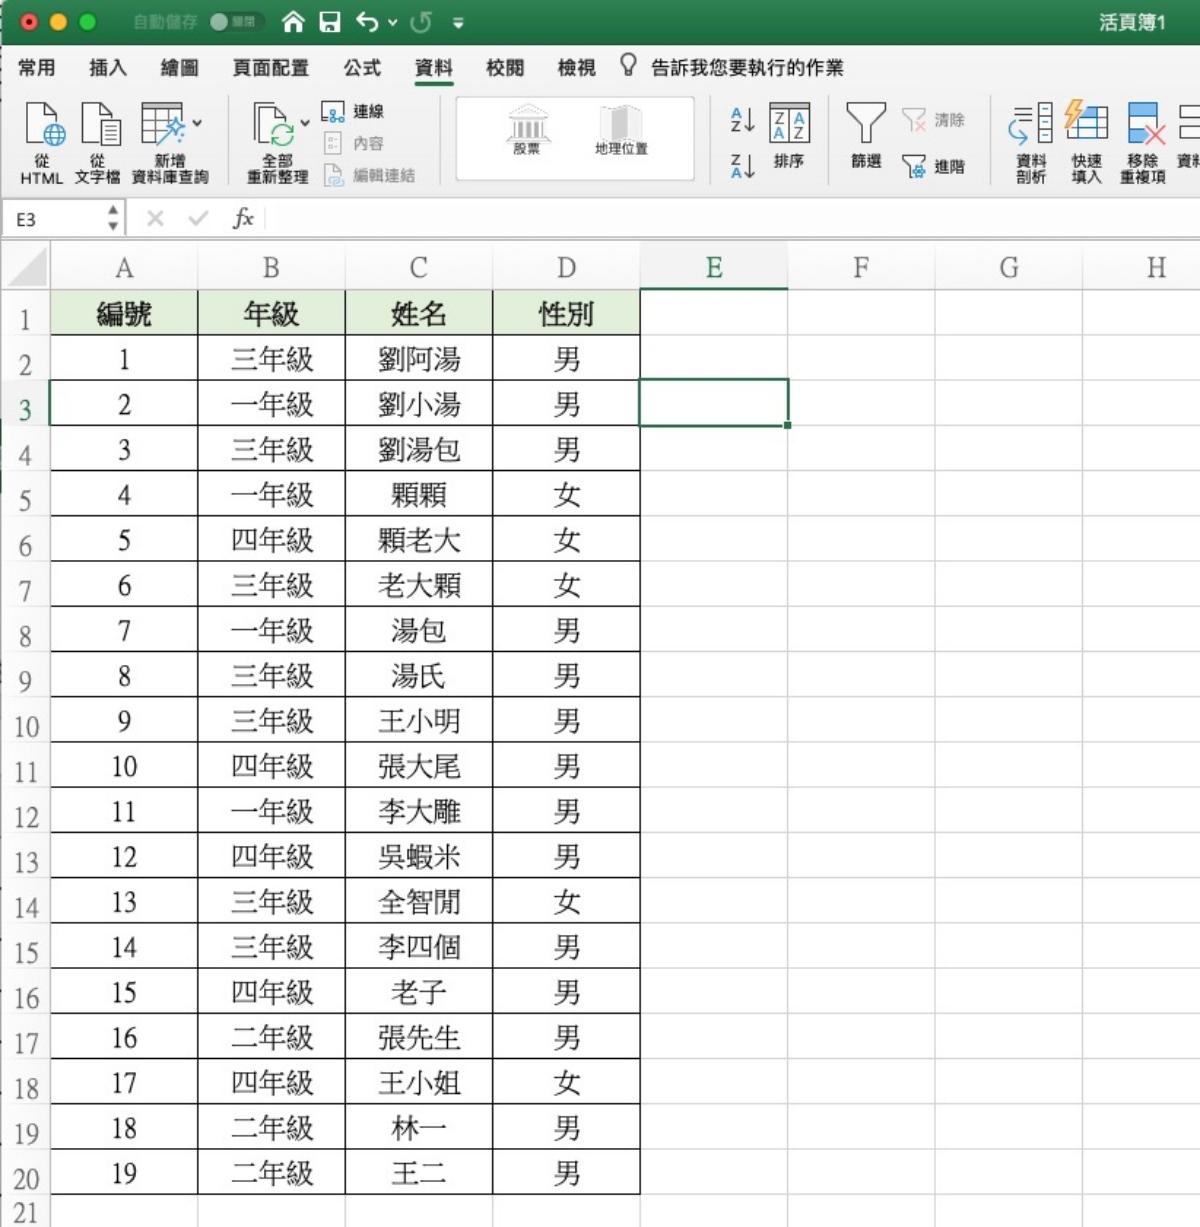Sort ascending with the A-Z icon
The width and height of the screenshot is (1200, 1227).
pos(742,120)
